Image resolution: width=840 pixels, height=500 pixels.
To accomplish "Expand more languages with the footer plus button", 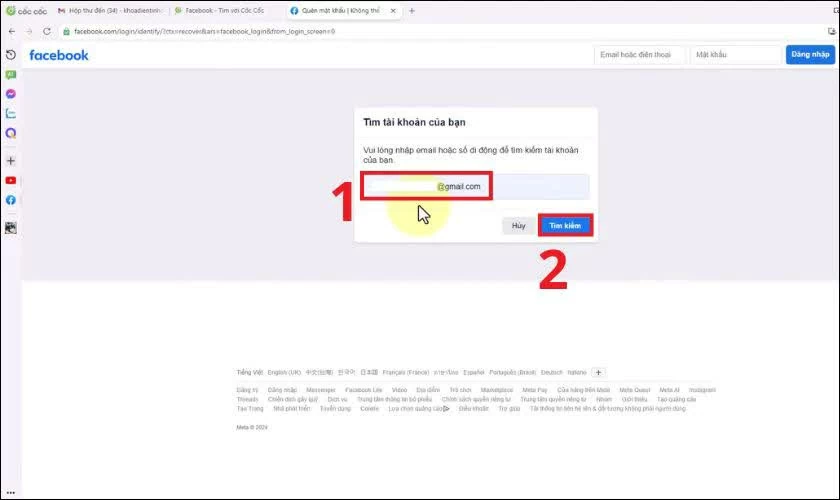I will [599, 372].
